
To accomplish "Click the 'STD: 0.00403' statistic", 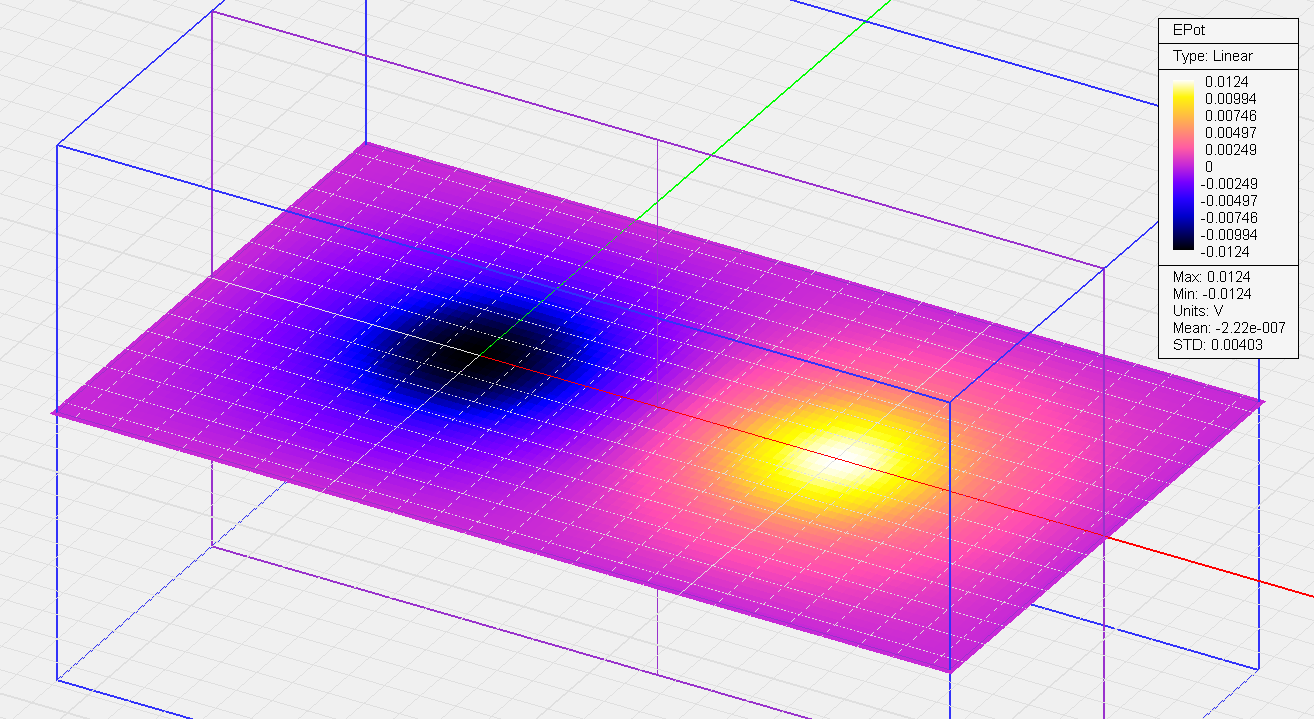I will (x=1218, y=345).
